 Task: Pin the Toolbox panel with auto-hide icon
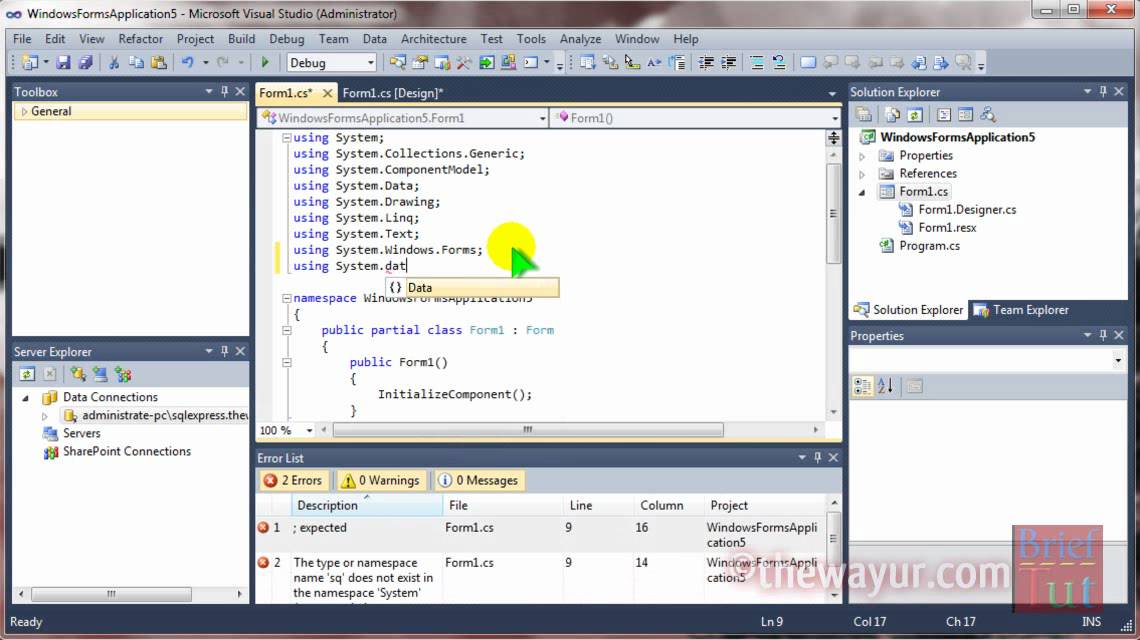pos(225,92)
